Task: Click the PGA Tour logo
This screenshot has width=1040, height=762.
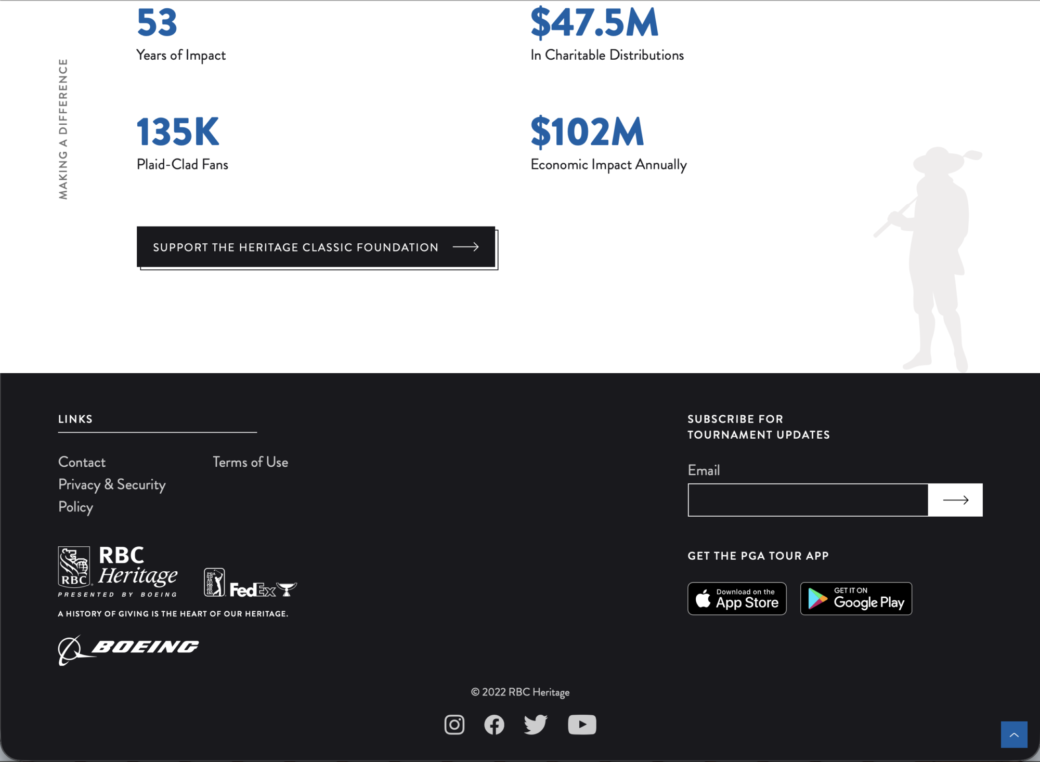Action: (214, 583)
